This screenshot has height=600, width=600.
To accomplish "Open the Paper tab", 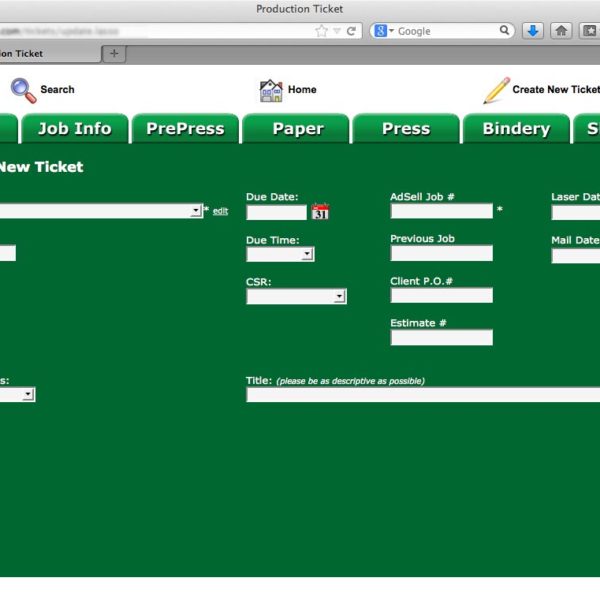I will tap(298, 129).
